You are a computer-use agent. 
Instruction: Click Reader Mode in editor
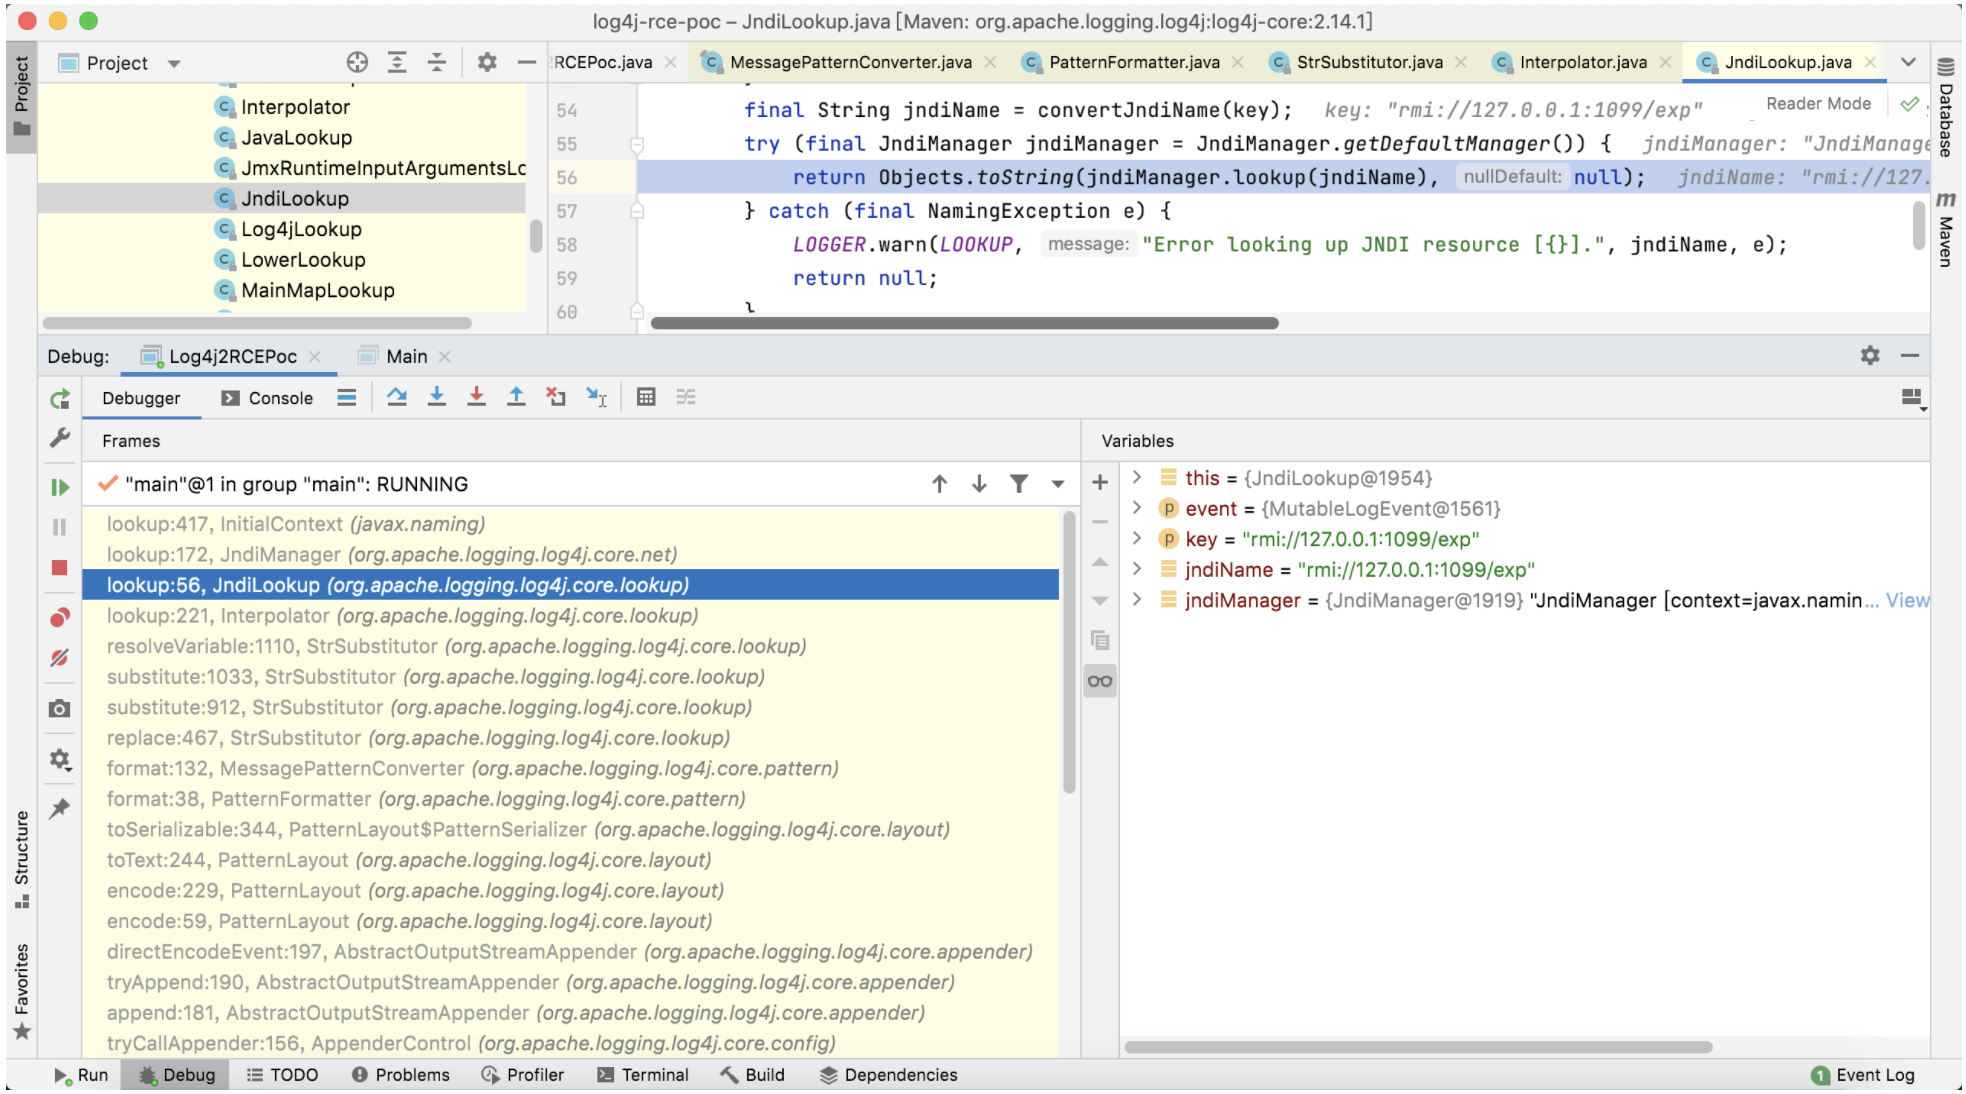click(x=1818, y=103)
